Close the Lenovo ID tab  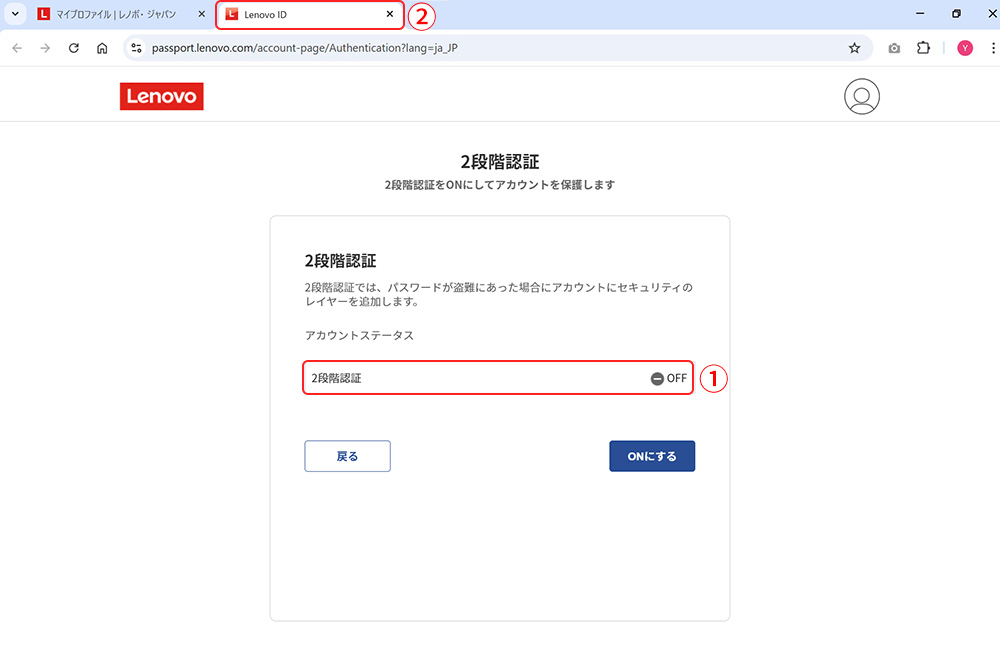coord(390,14)
